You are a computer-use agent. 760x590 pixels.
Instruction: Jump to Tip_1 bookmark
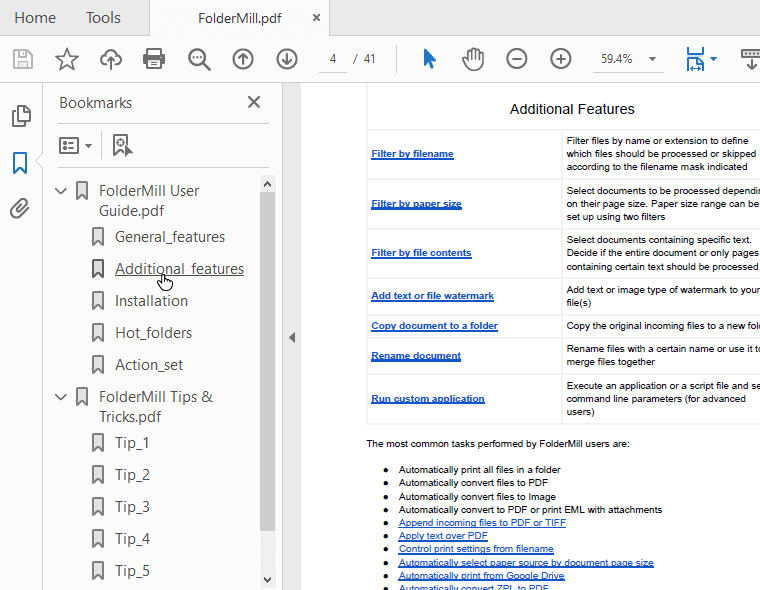click(x=132, y=443)
